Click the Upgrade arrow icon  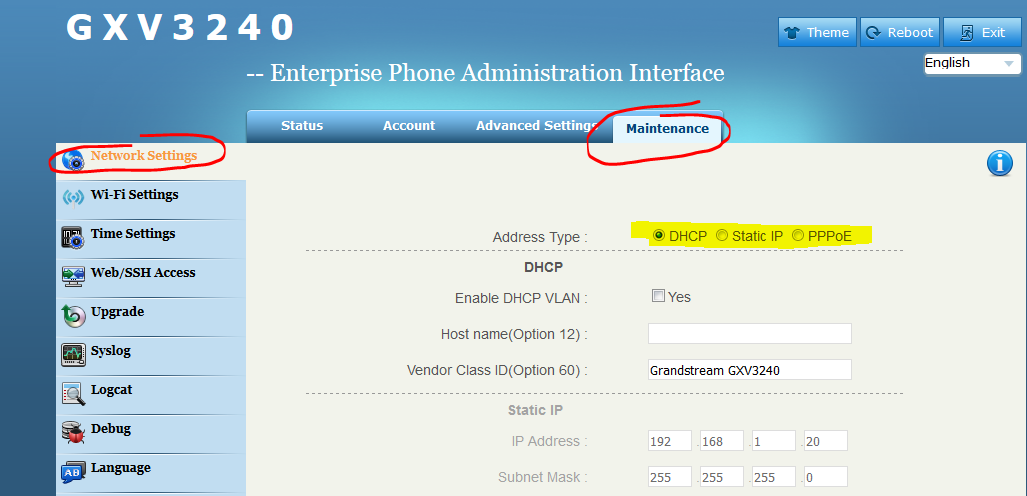[73, 315]
